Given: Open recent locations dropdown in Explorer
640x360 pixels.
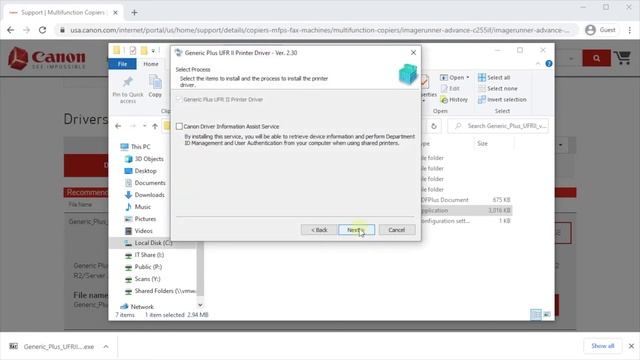Looking at the screenshot, I should (x=144, y=126).
